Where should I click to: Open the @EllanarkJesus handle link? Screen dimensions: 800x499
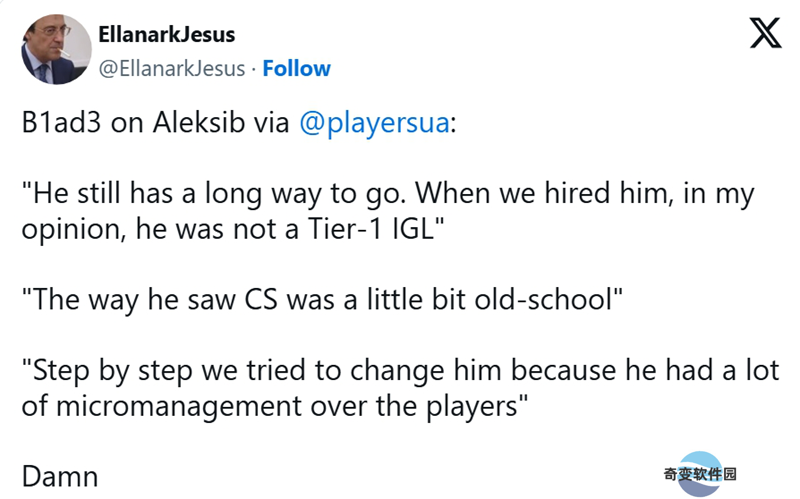click(170, 68)
